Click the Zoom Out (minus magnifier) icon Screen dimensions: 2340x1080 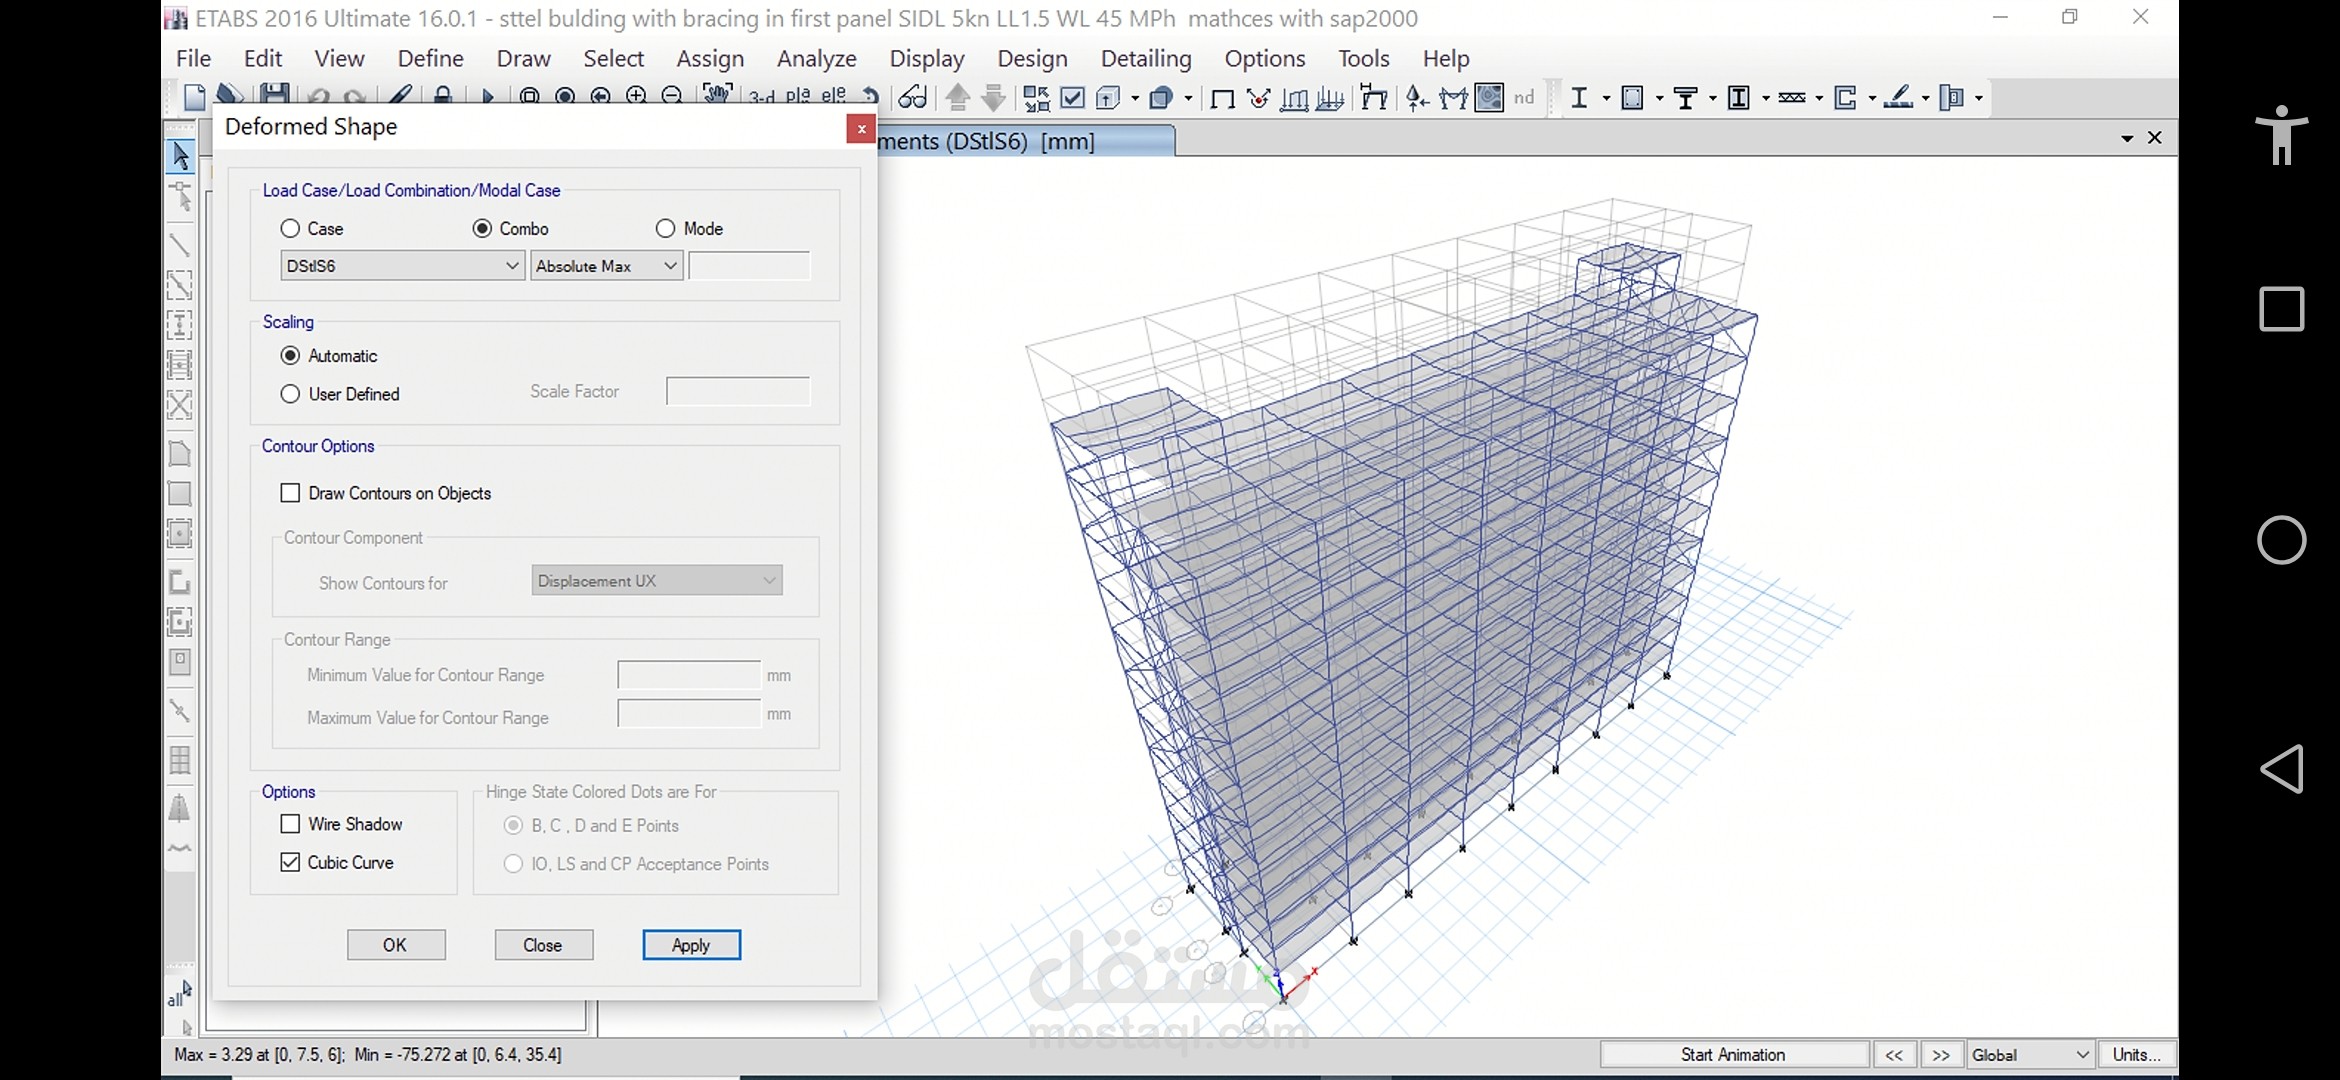click(x=672, y=96)
